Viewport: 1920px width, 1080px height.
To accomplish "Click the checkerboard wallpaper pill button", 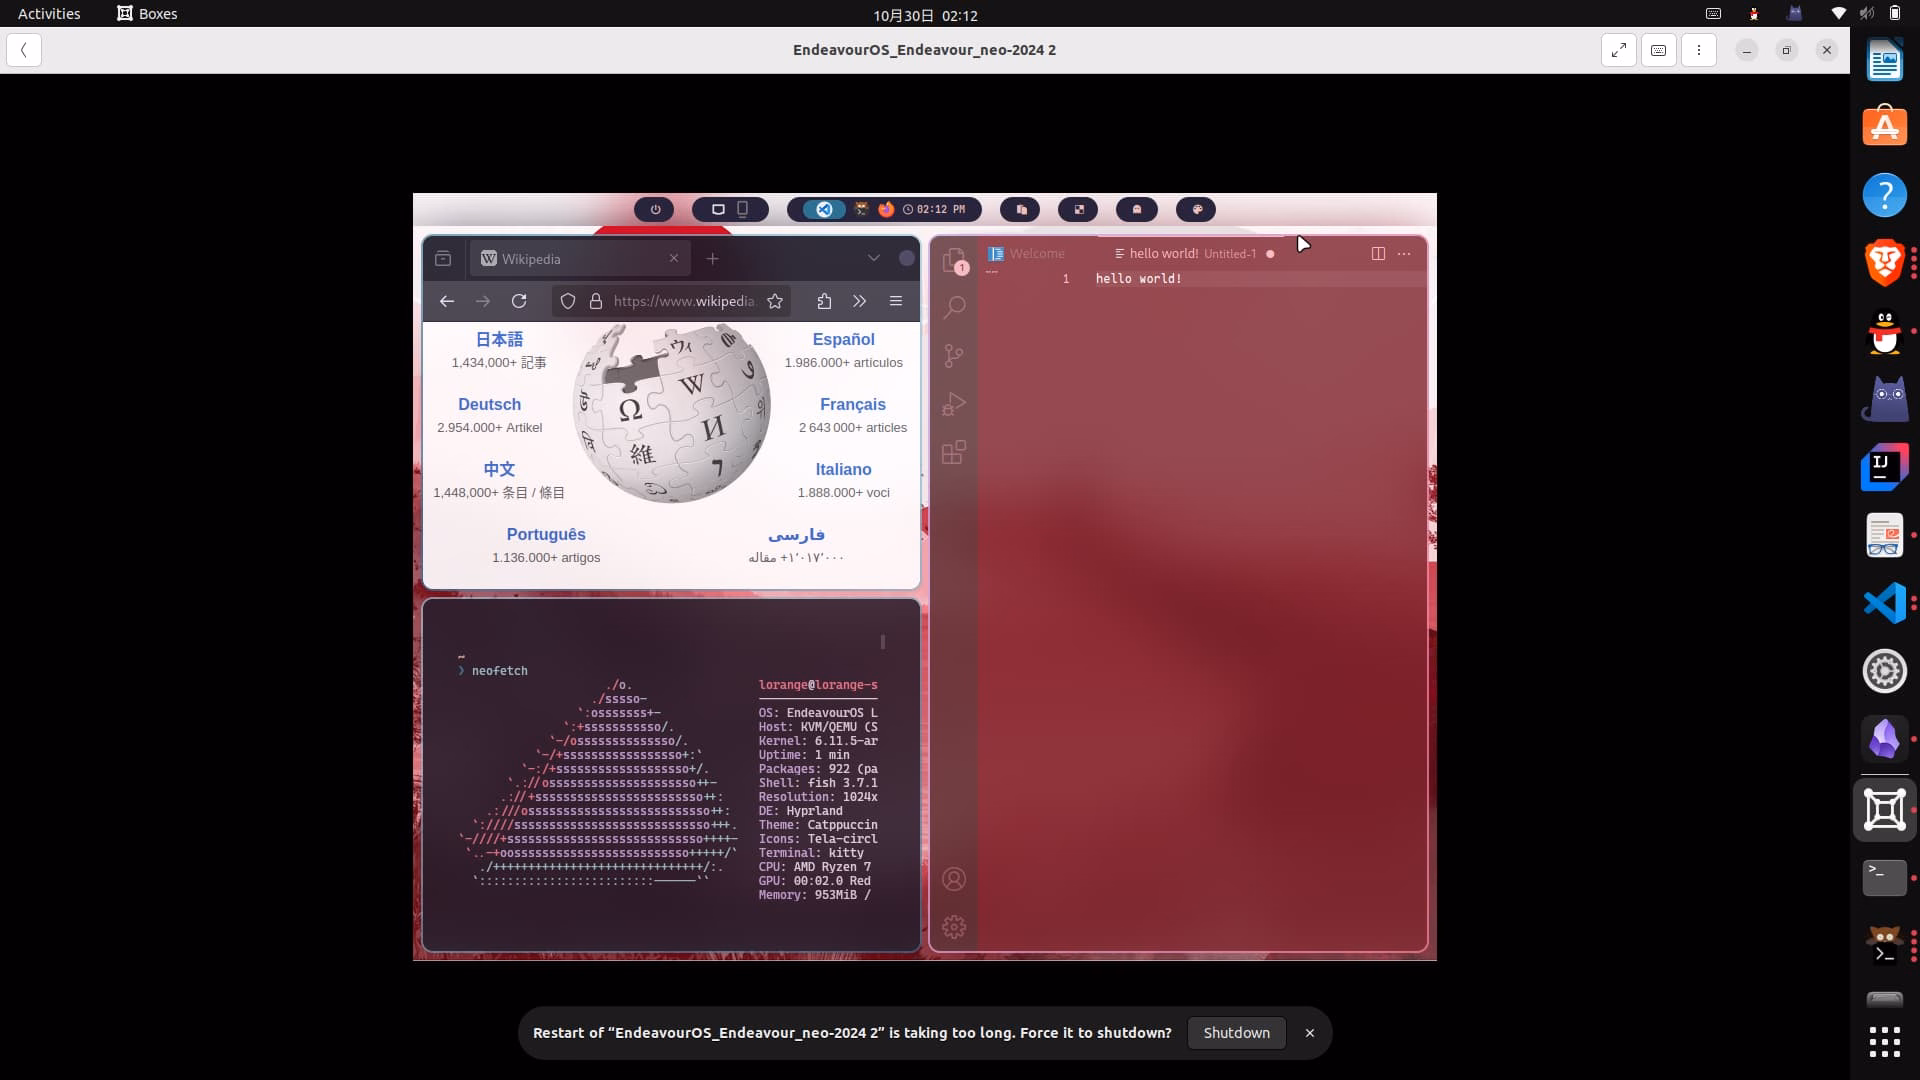I will click(1079, 209).
